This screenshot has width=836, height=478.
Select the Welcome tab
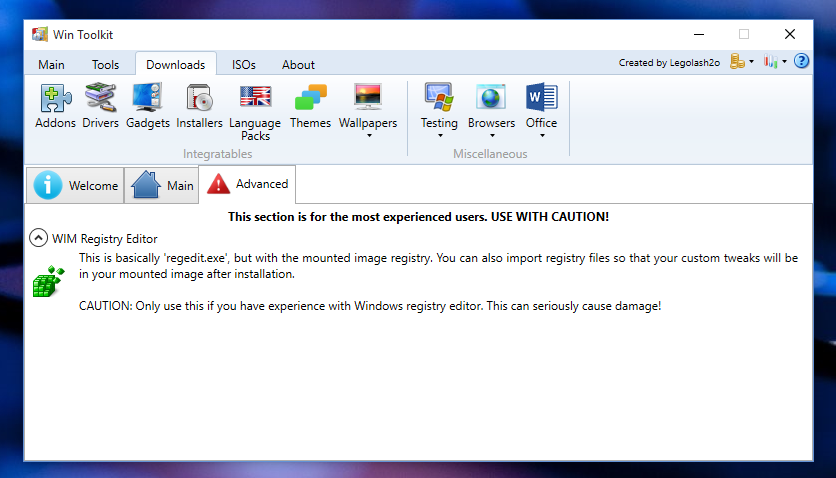[x=76, y=185]
